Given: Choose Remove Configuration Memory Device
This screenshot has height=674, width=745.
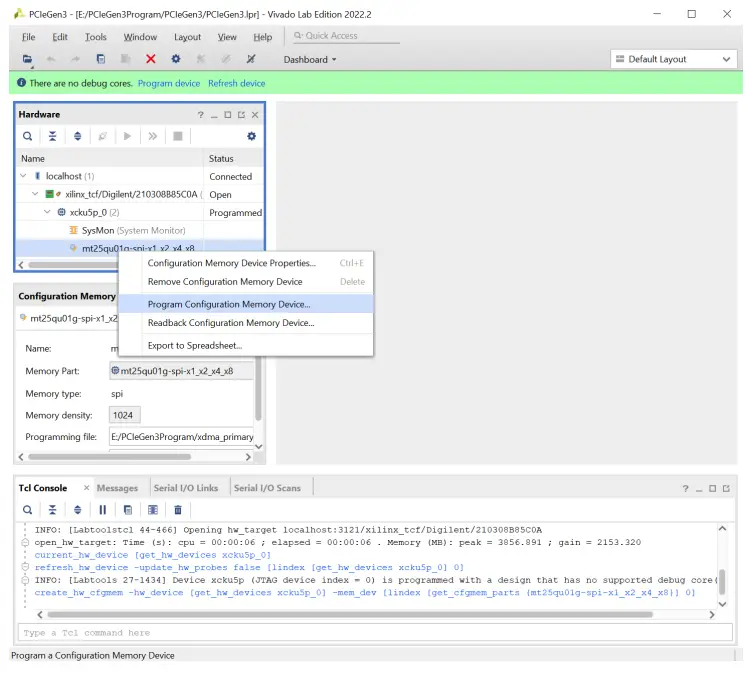Looking at the screenshot, I should (x=246, y=282).
